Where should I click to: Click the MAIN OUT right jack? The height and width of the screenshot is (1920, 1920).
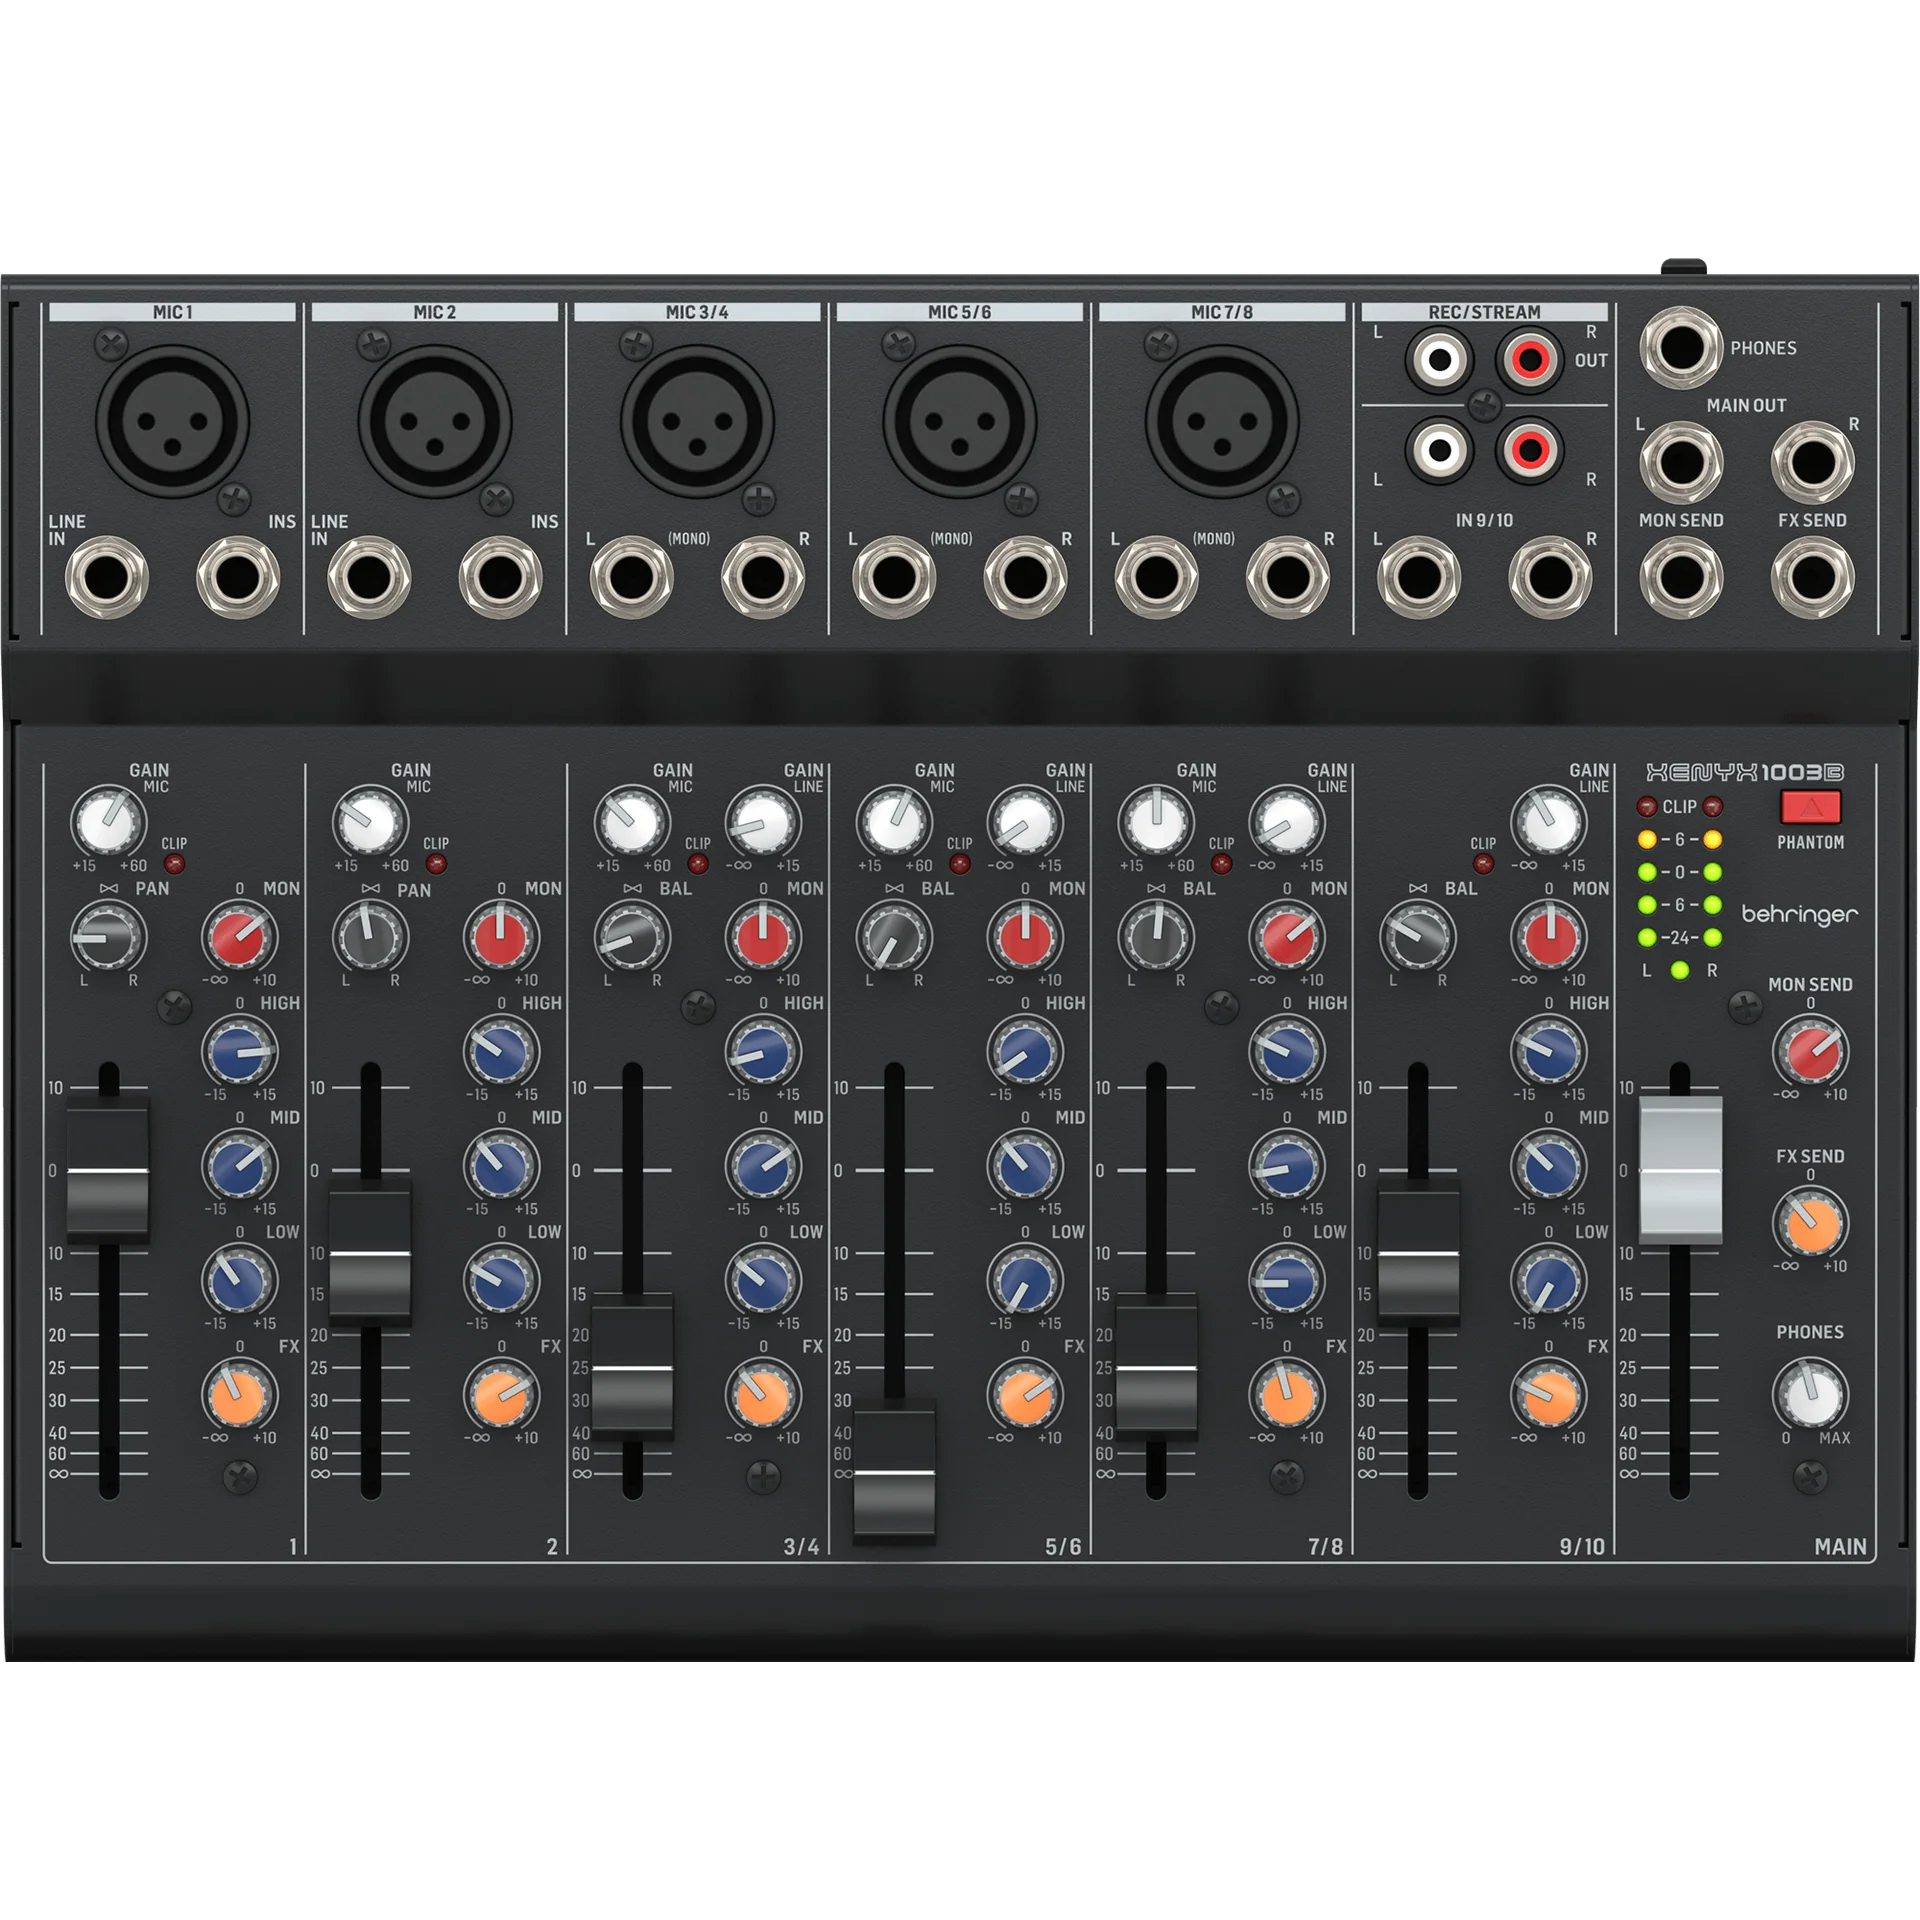(1812, 462)
